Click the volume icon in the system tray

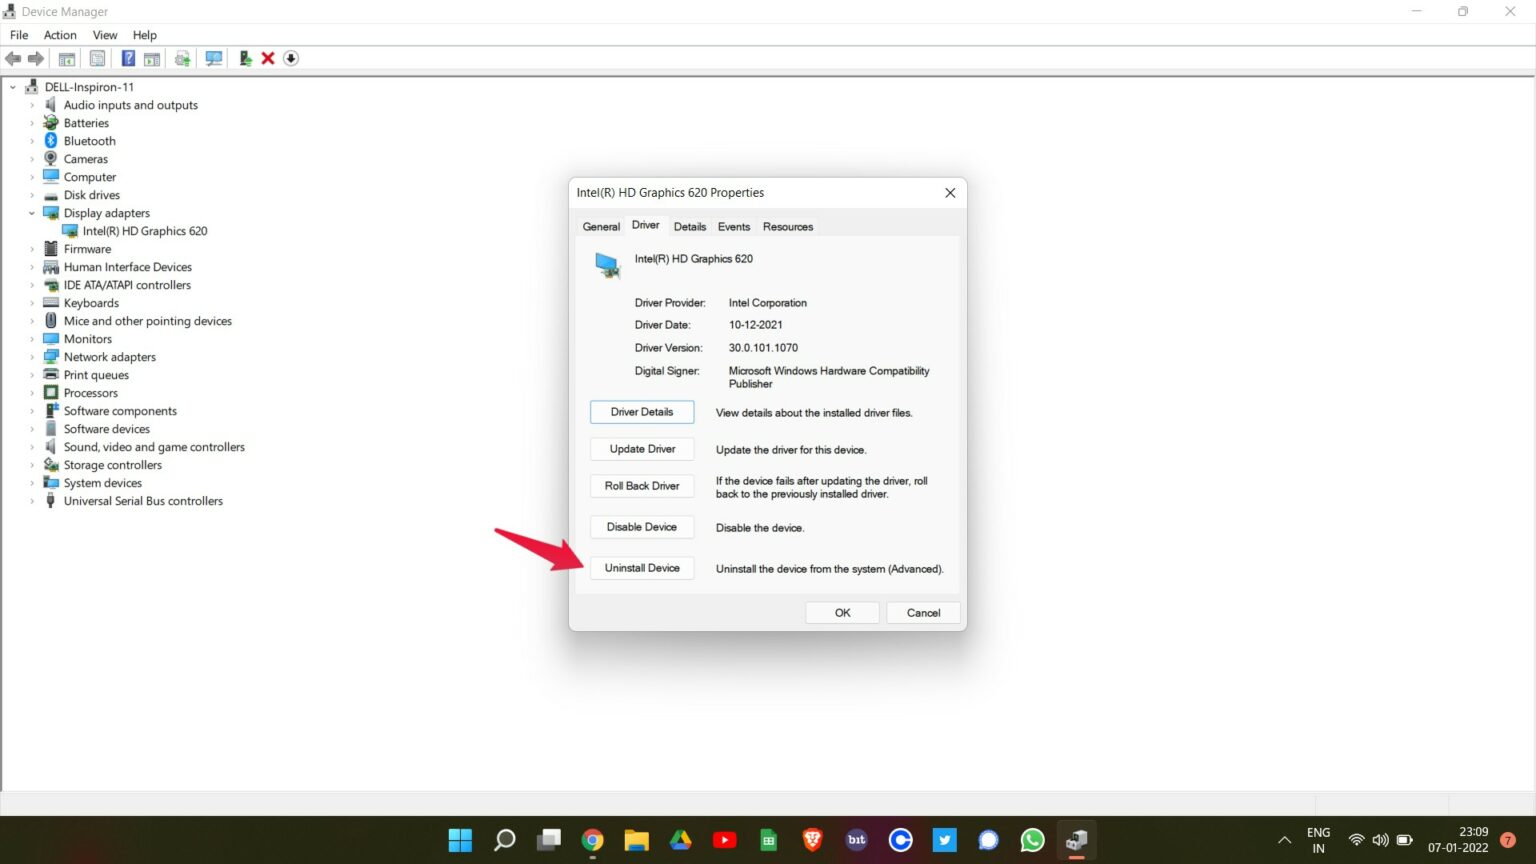(1380, 840)
